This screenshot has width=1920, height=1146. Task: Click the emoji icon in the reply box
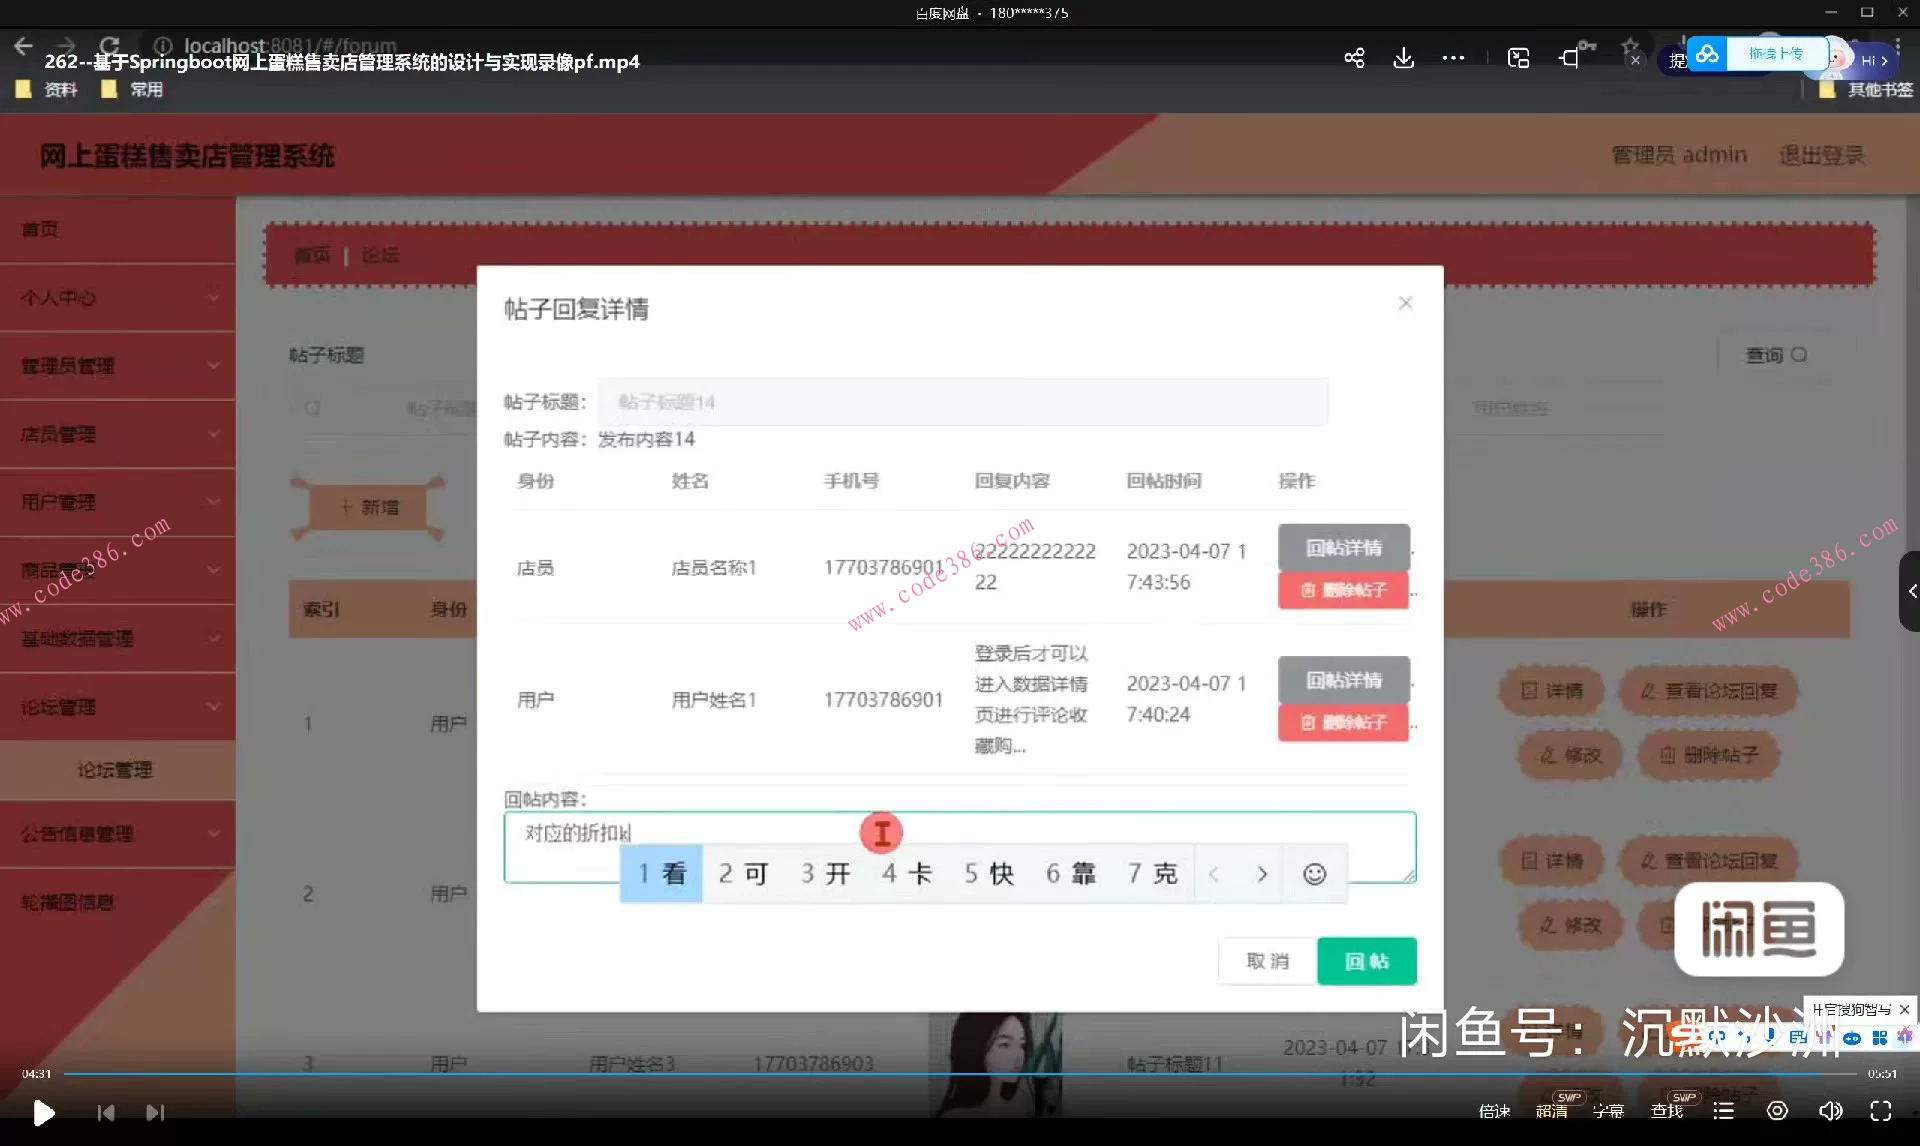1314,873
